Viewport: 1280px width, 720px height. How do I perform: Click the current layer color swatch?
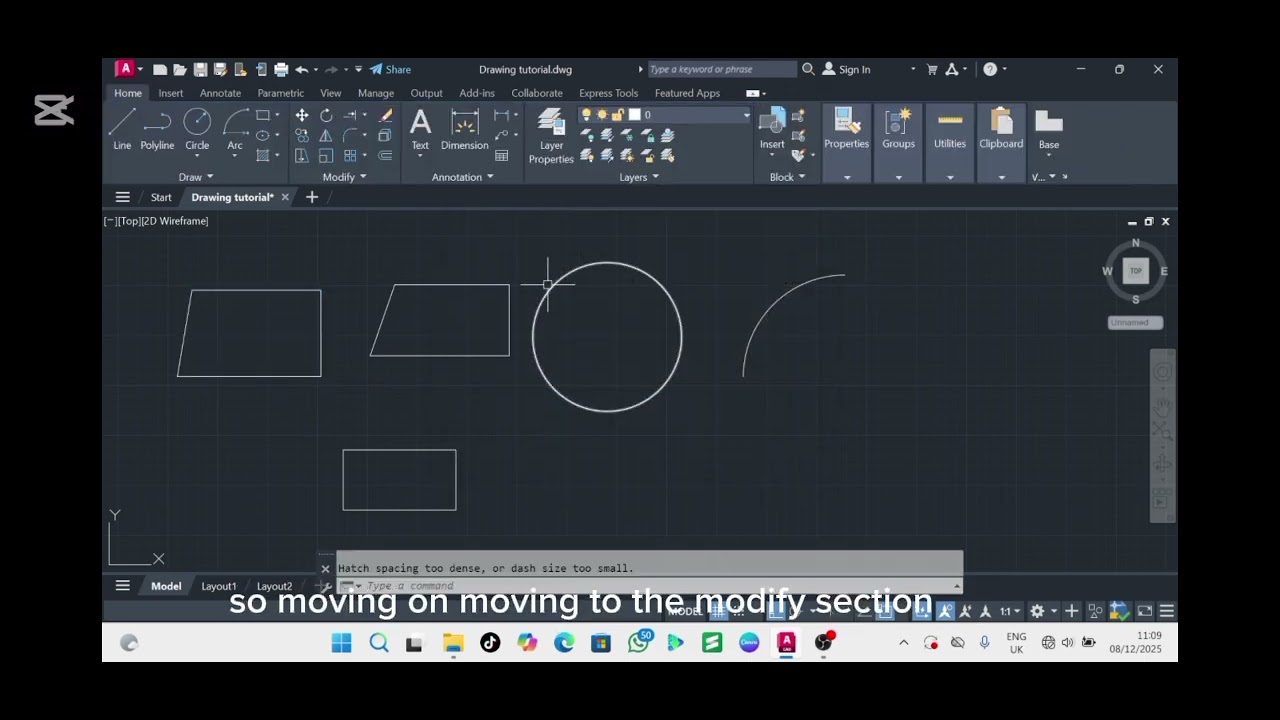634,115
